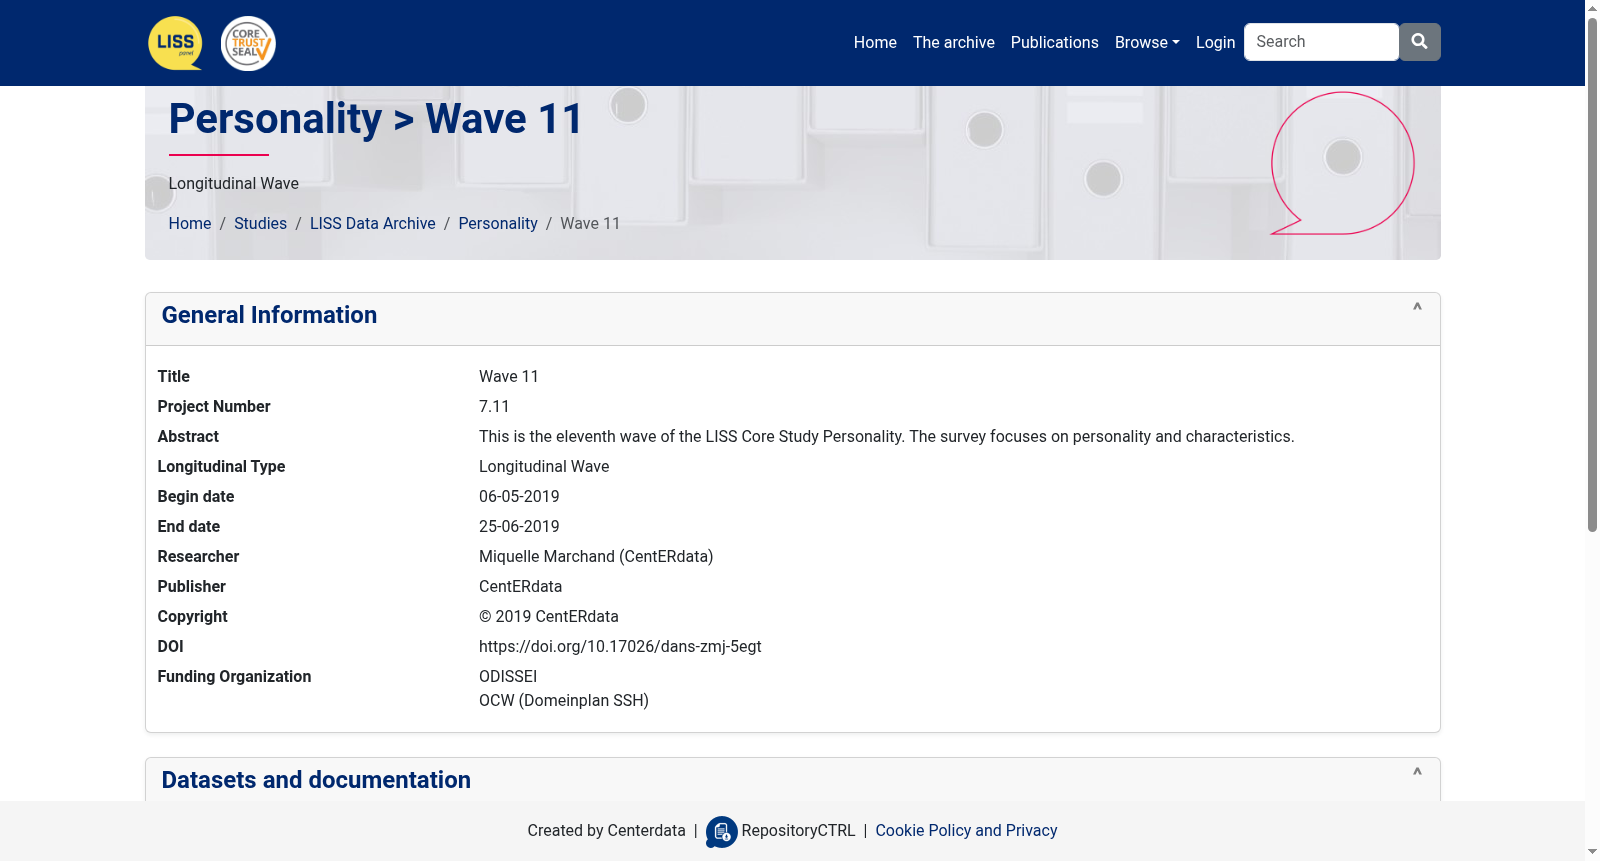Click 'OCW (Domeinplan SSH)' text

(564, 700)
